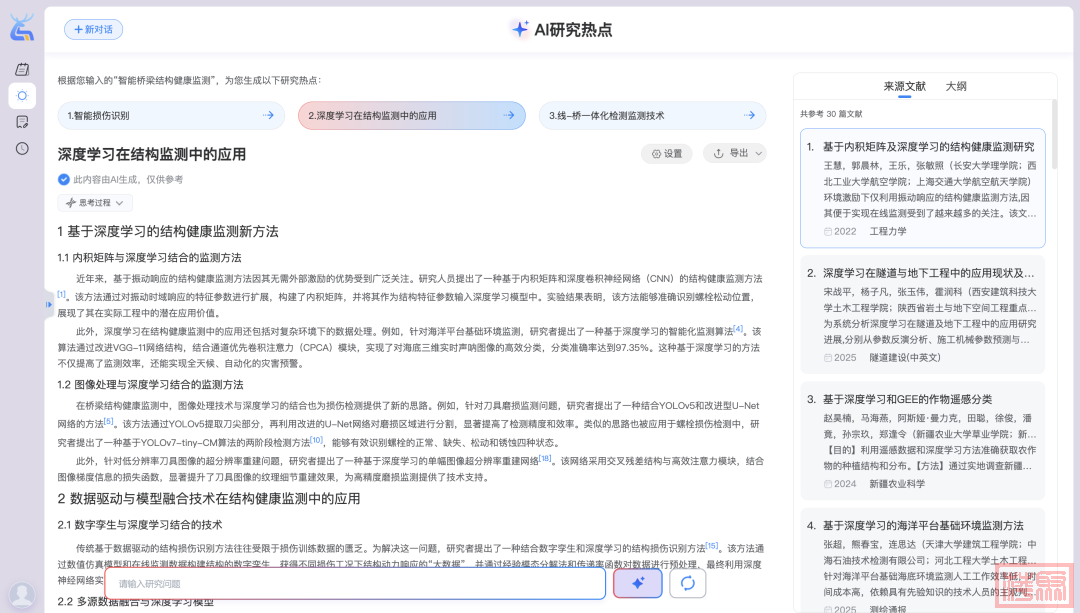Click the sparkle generate button beside input
This screenshot has height=613, width=1080.
coord(637,584)
